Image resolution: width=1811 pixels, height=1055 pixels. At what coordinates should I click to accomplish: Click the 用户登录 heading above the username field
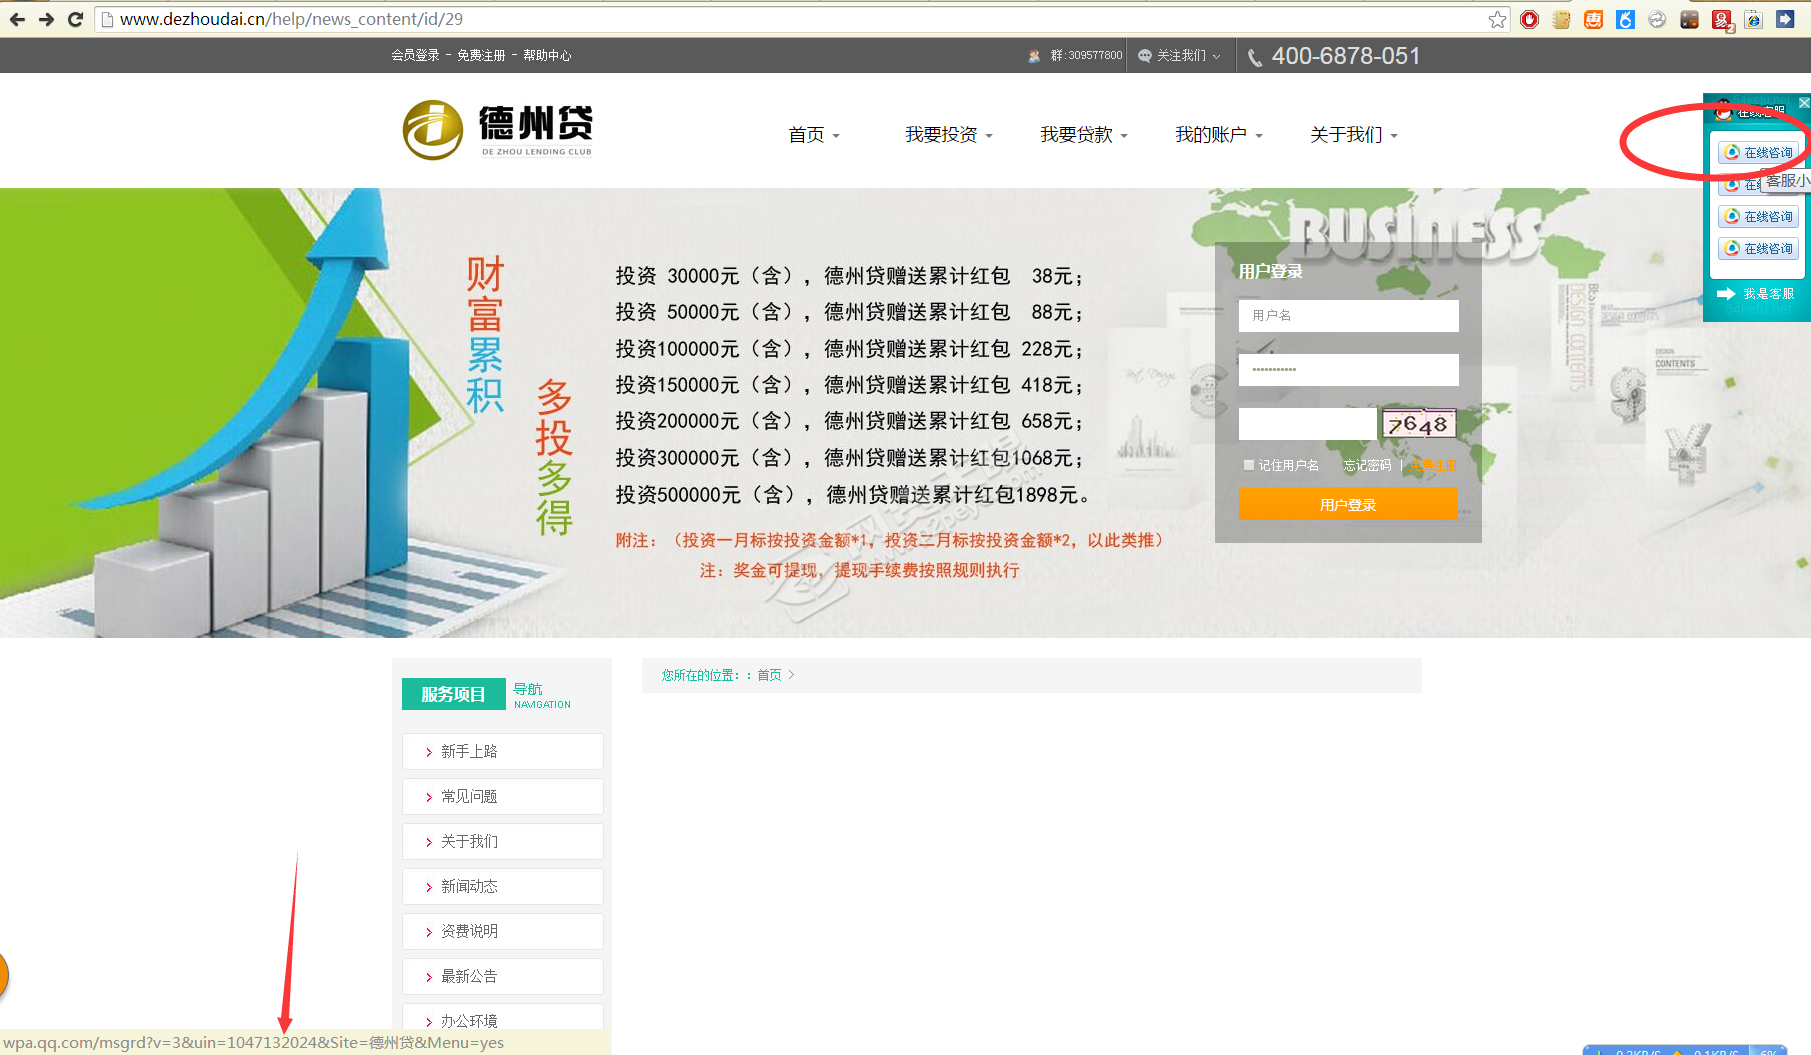[x=1271, y=272]
